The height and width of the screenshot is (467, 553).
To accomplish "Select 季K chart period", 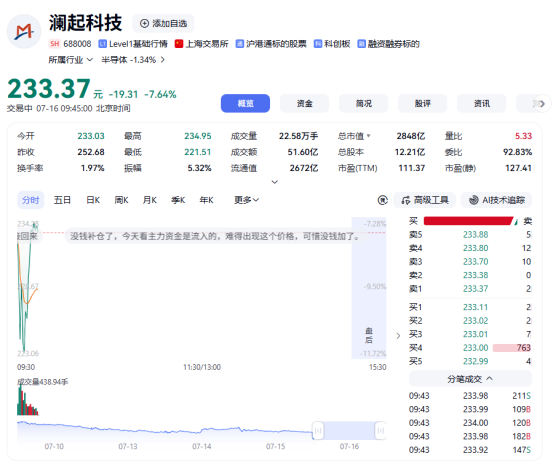I will tap(178, 200).
